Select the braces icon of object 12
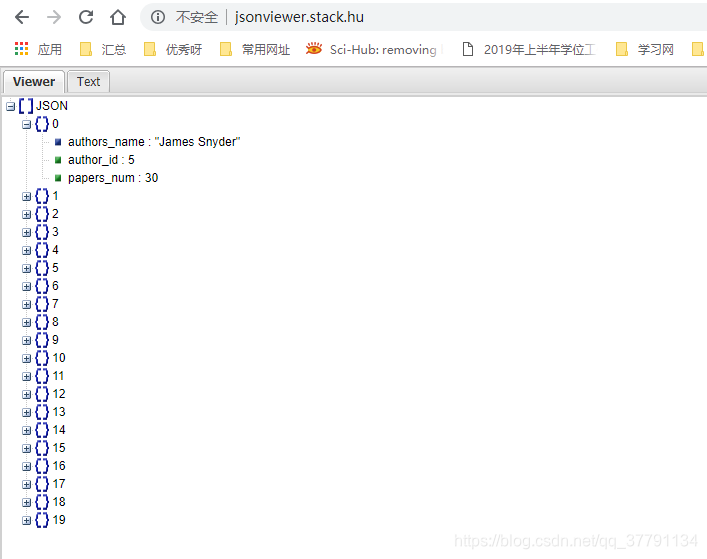Screen dimensions: 707x559 tap(42, 394)
